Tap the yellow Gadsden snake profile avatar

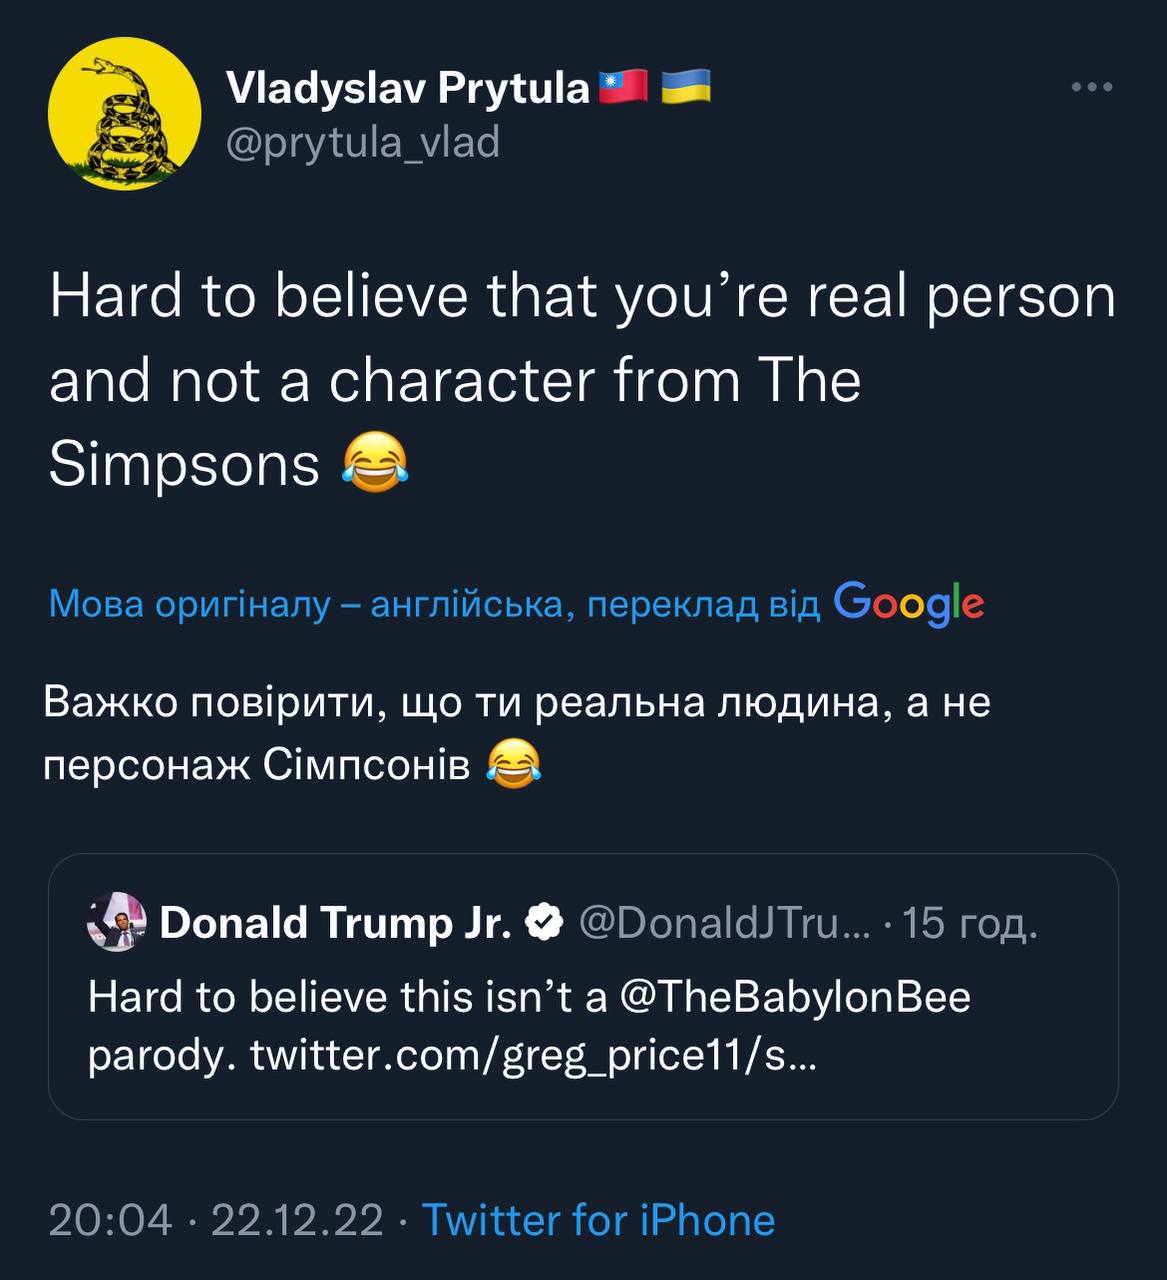click(125, 113)
